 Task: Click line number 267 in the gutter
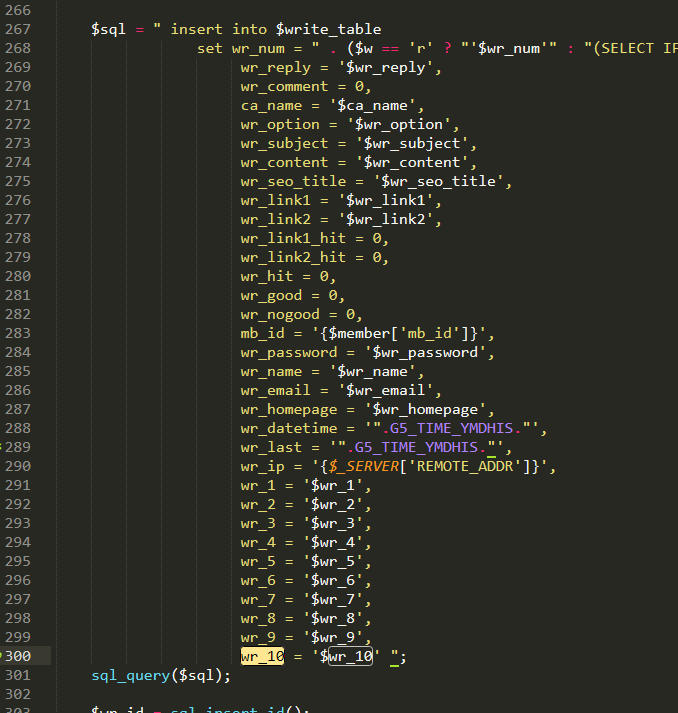(18, 29)
